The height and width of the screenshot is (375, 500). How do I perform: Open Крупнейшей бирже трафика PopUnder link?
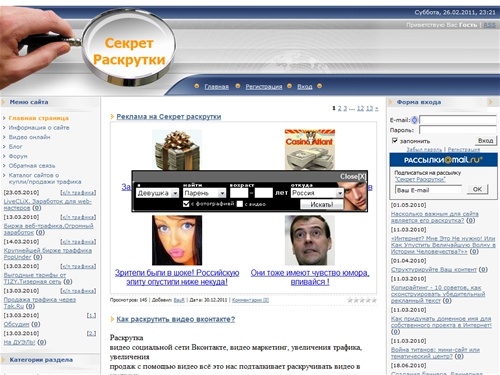(x=48, y=254)
